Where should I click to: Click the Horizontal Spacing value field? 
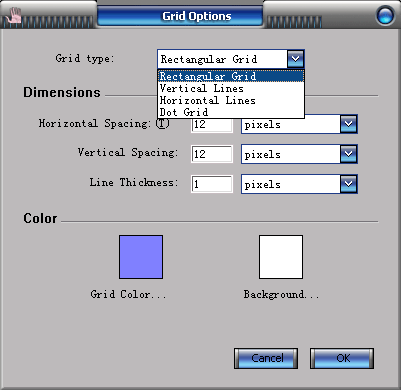212,125
